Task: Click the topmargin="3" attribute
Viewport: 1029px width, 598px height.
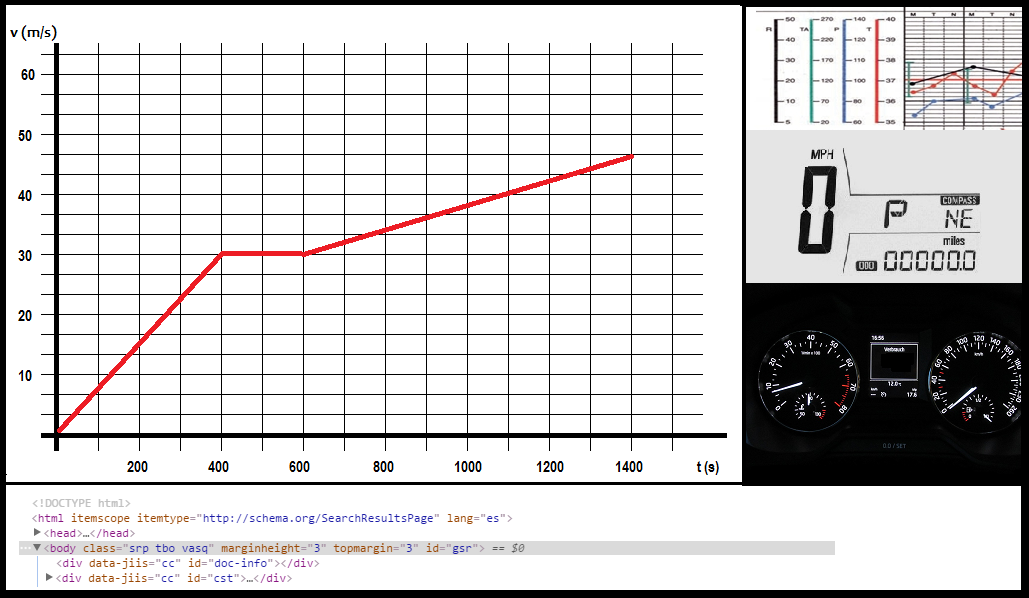Action: coord(375,547)
